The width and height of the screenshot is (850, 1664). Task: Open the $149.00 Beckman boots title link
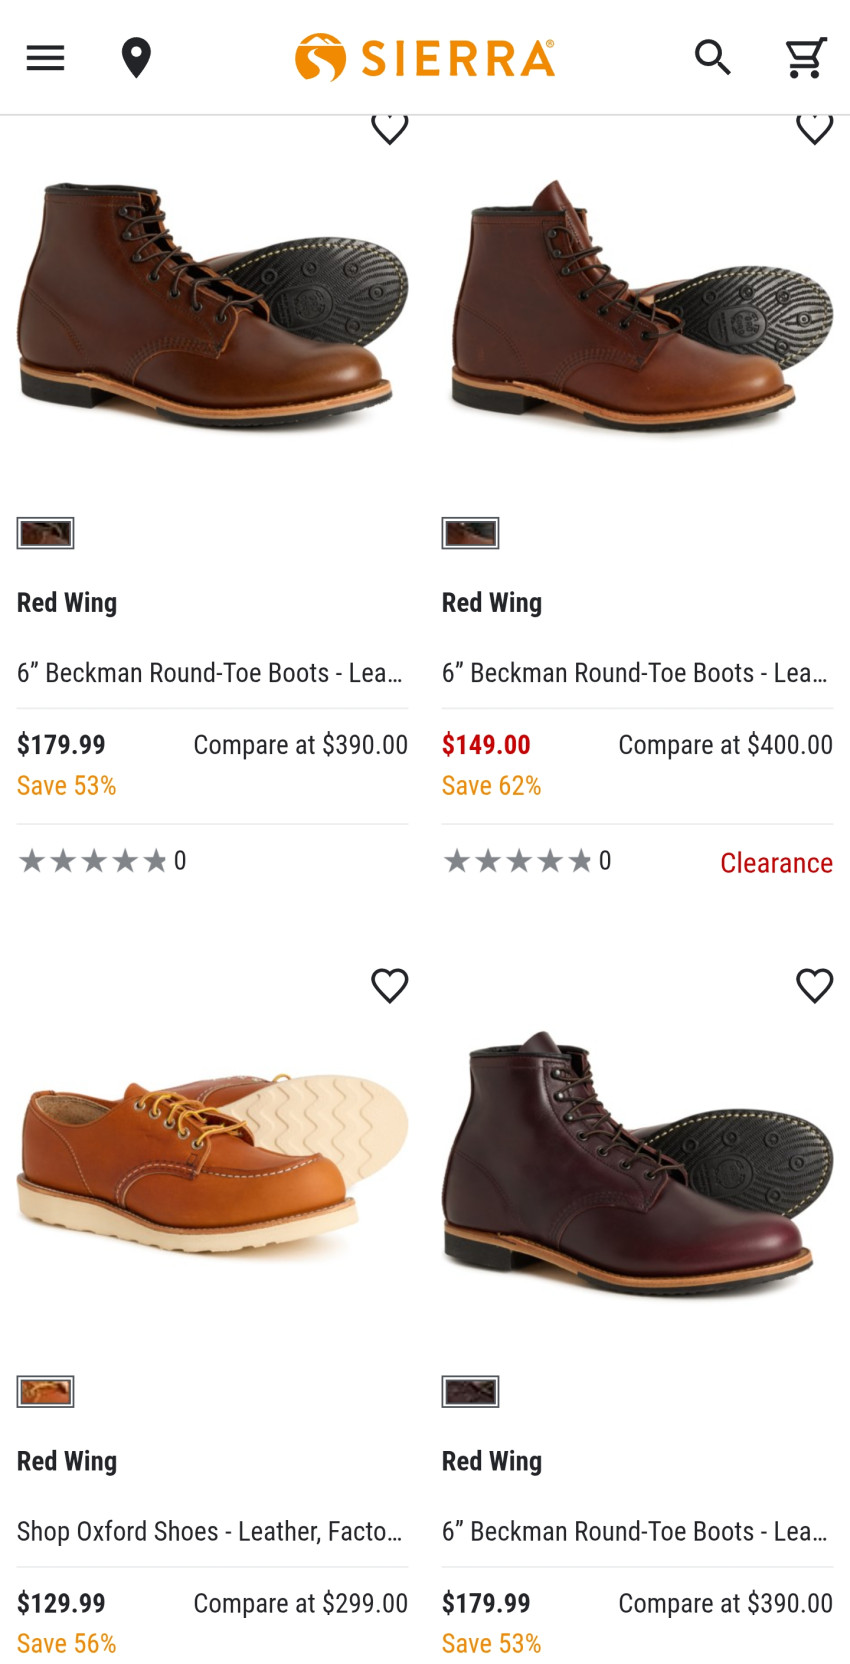click(635, 673)
